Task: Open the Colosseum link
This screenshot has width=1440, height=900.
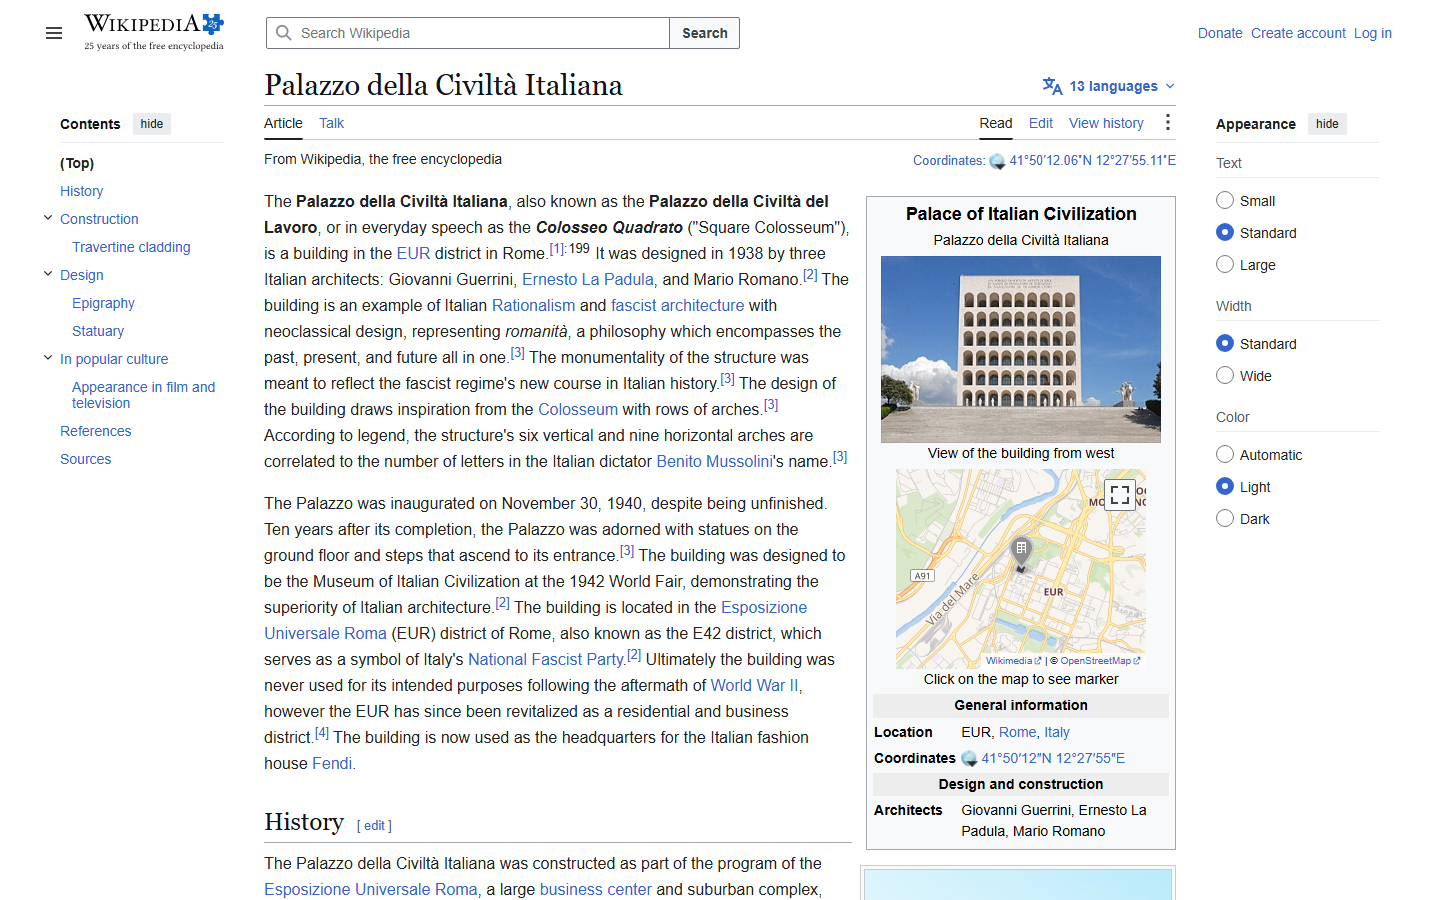Action: tap(578, 409)
